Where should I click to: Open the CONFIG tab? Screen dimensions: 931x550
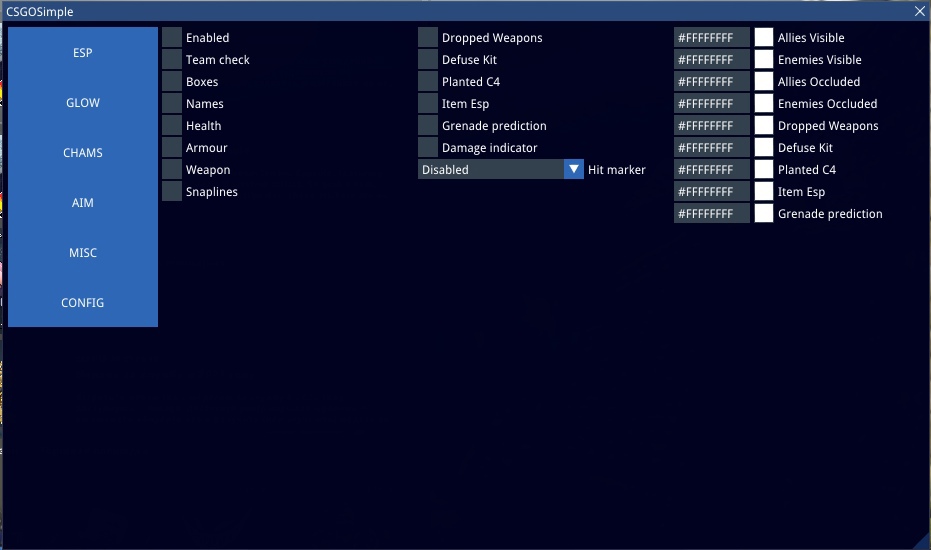tap(83, 302)
